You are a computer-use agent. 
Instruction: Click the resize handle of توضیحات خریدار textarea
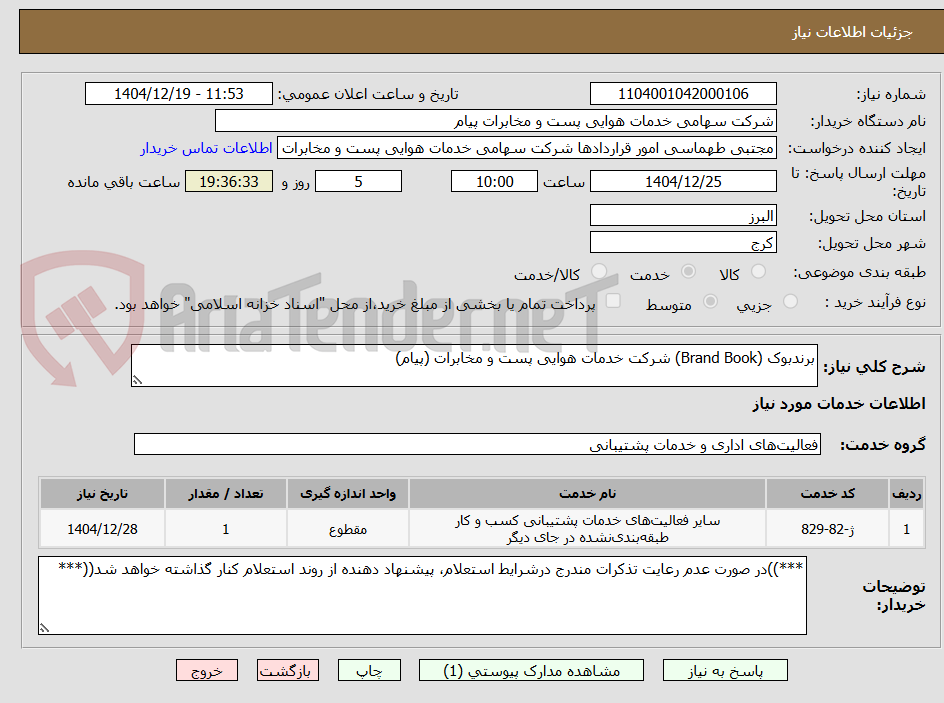click(x=44, y=628)
